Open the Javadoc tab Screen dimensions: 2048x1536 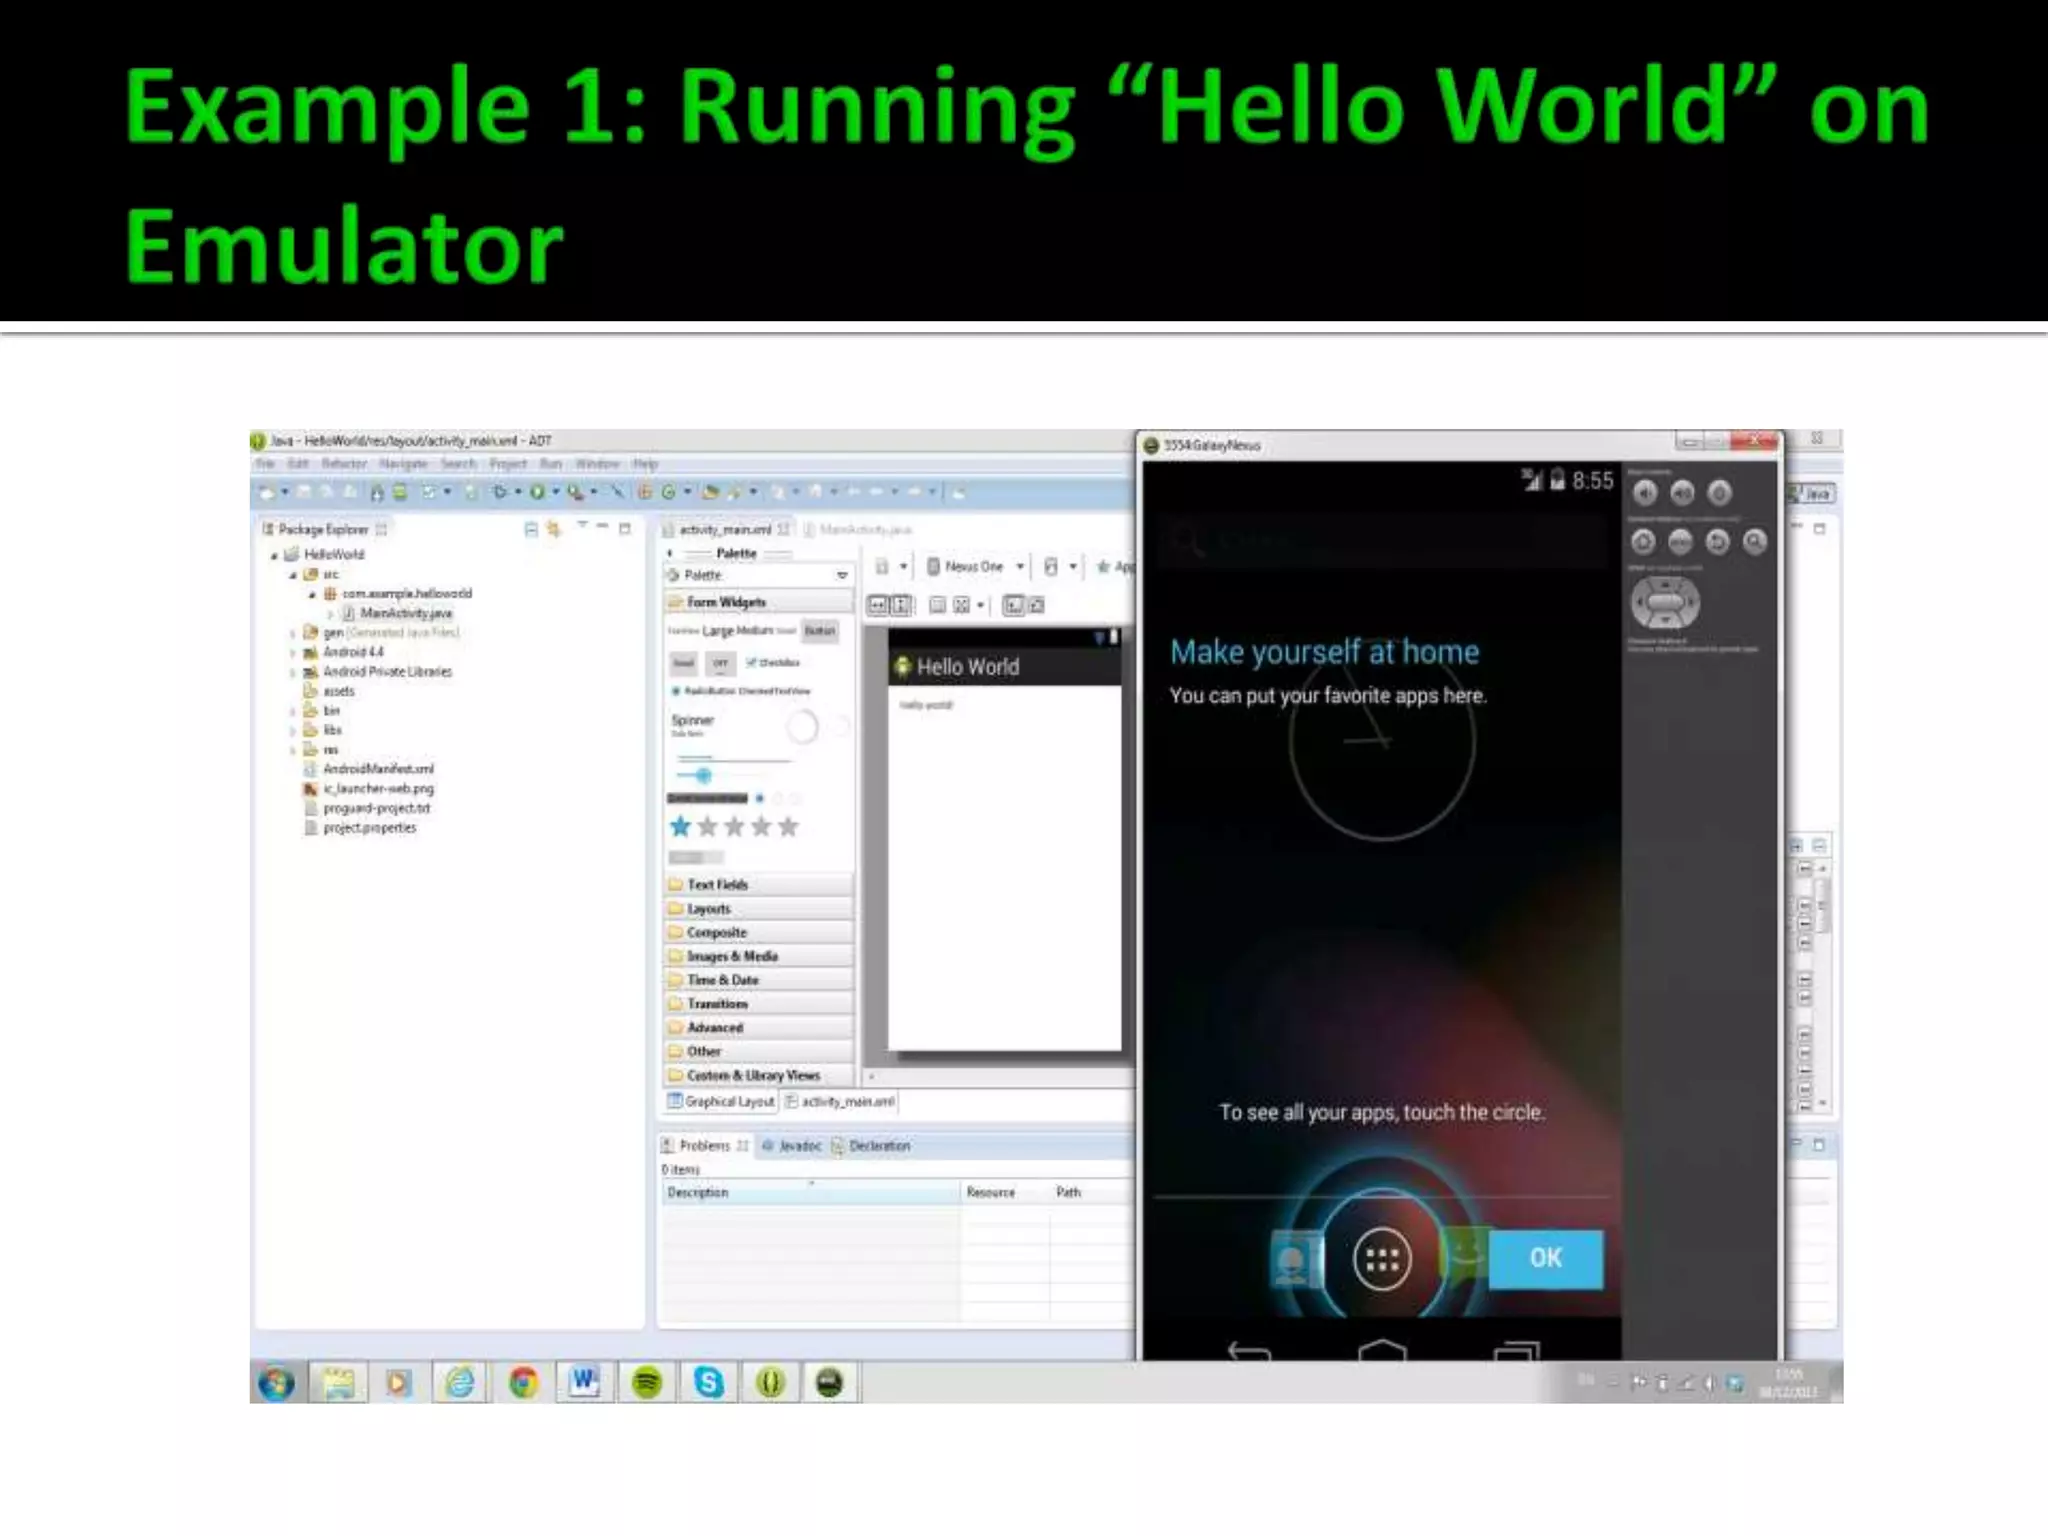[x=799, y=1146]
